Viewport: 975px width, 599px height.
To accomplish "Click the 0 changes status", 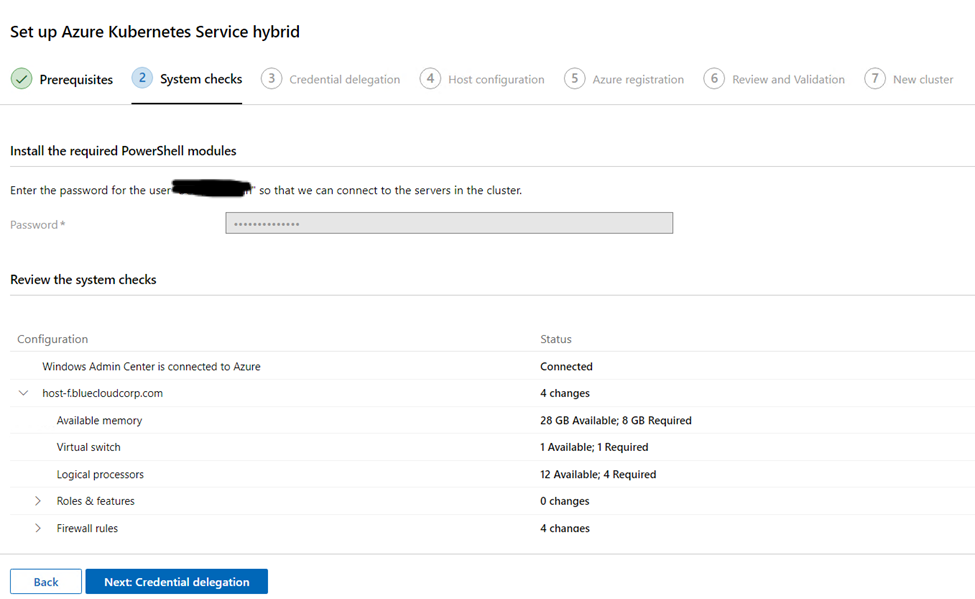I will click(565, 501).
